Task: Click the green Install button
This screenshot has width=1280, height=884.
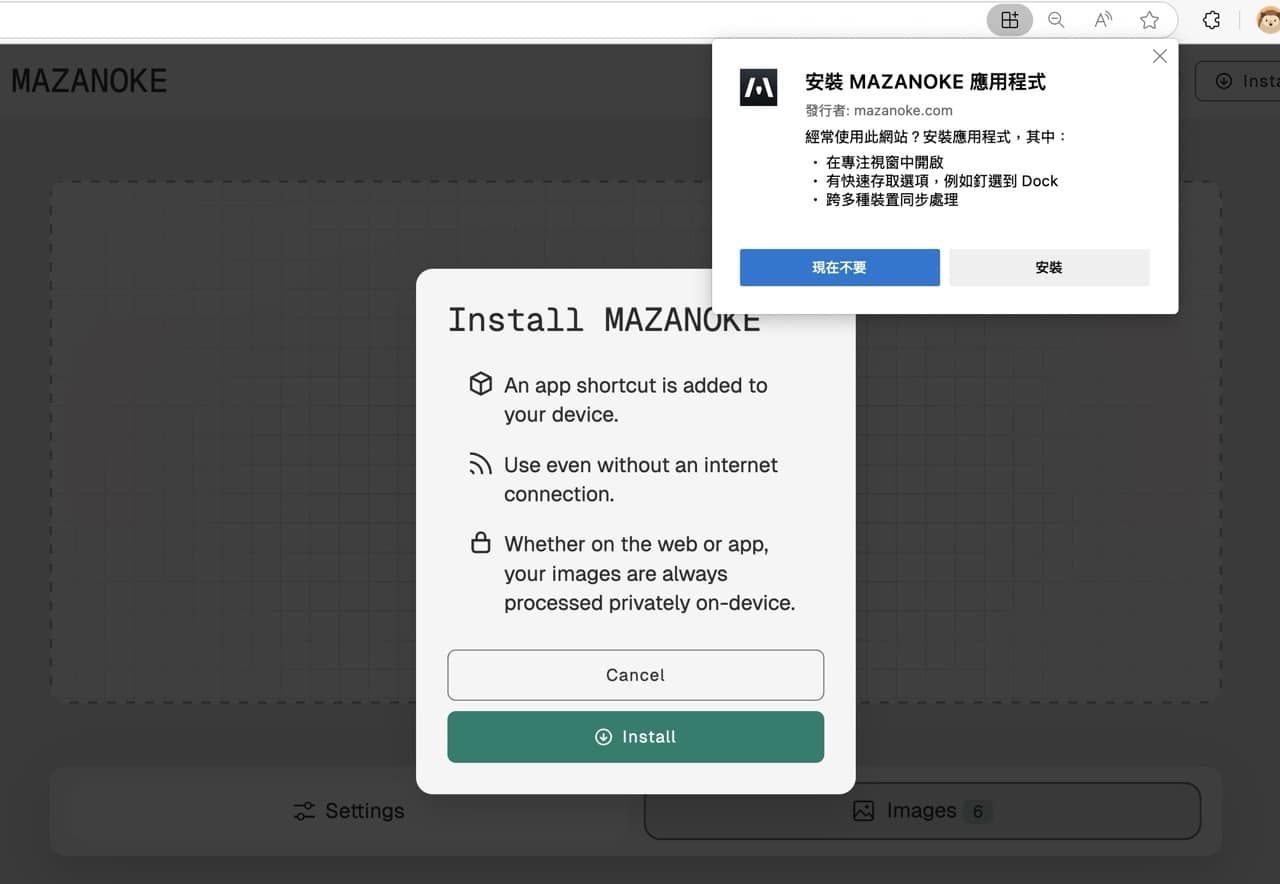Action: (x=636, y=737)
